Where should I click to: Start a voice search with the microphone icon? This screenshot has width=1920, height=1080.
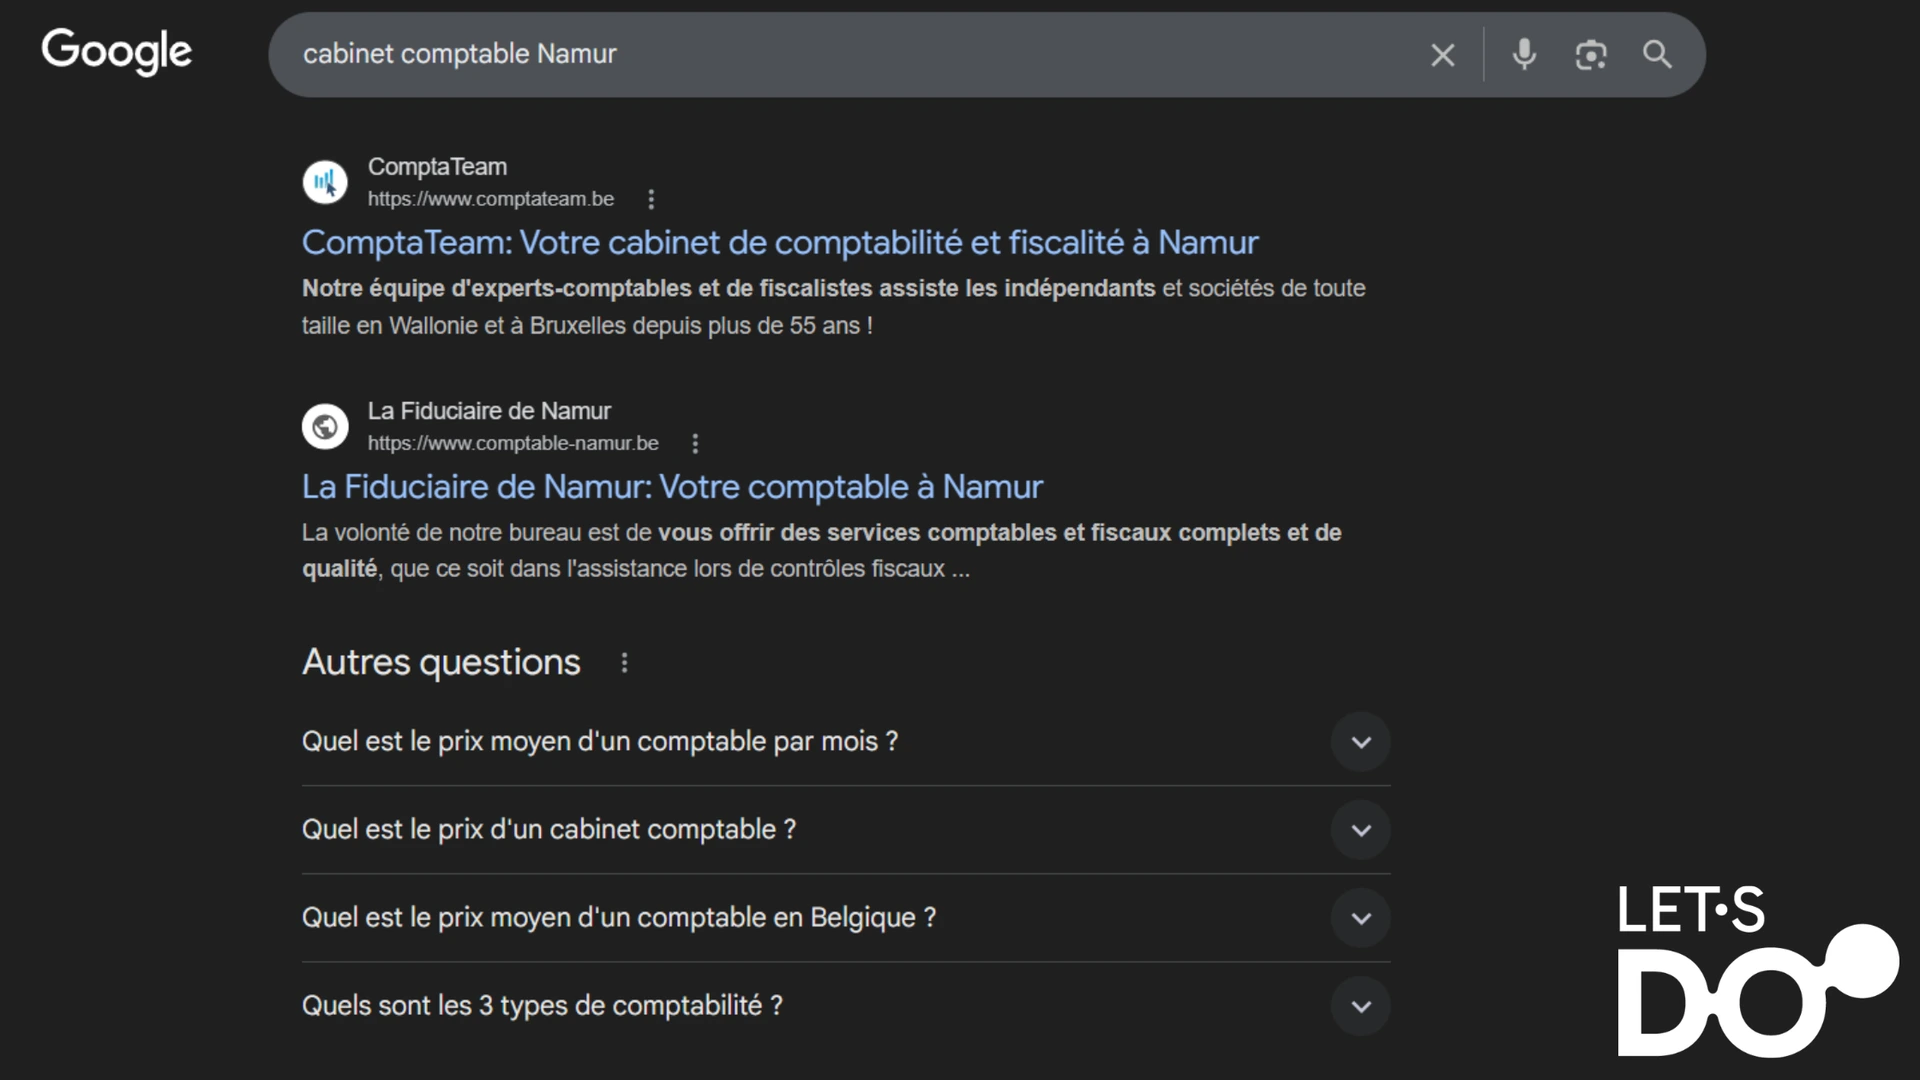point(1524,55)
